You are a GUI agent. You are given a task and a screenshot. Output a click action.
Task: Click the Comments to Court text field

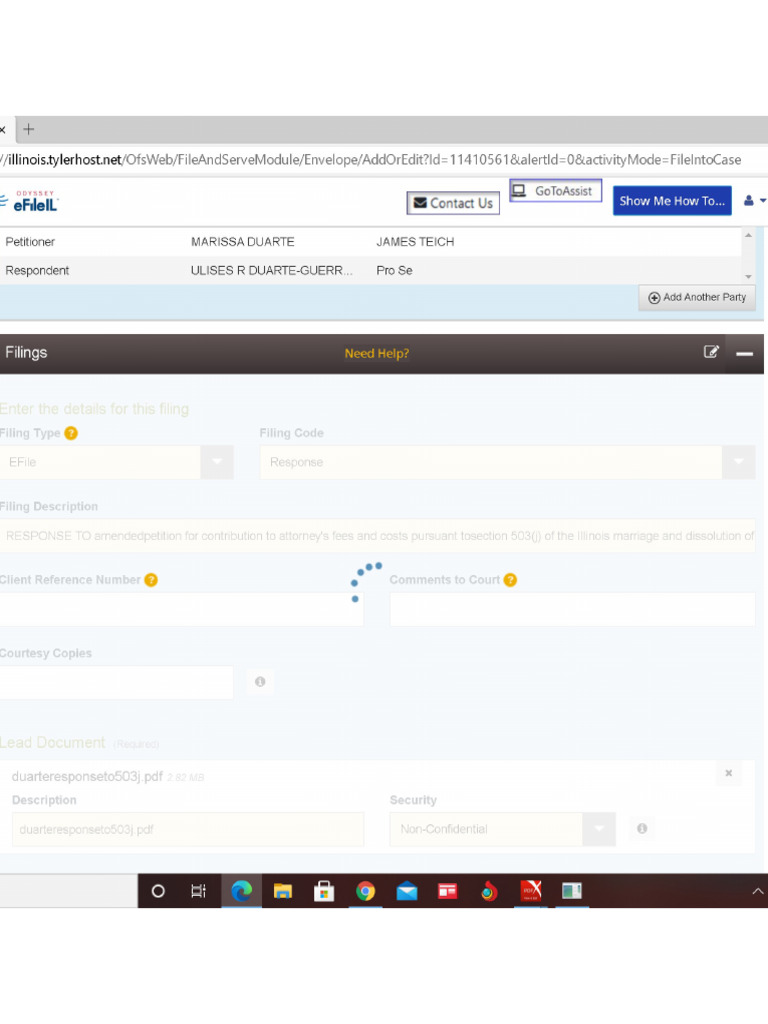tap(572, 609)
